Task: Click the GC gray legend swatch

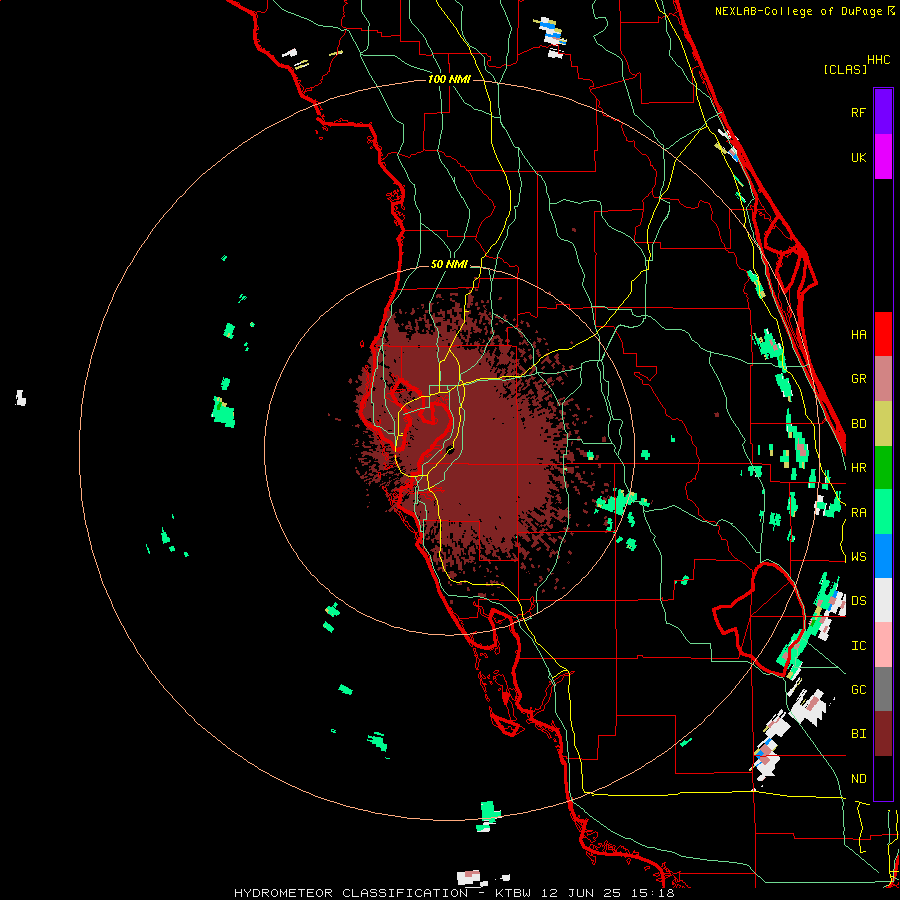Action: point(883,689)
